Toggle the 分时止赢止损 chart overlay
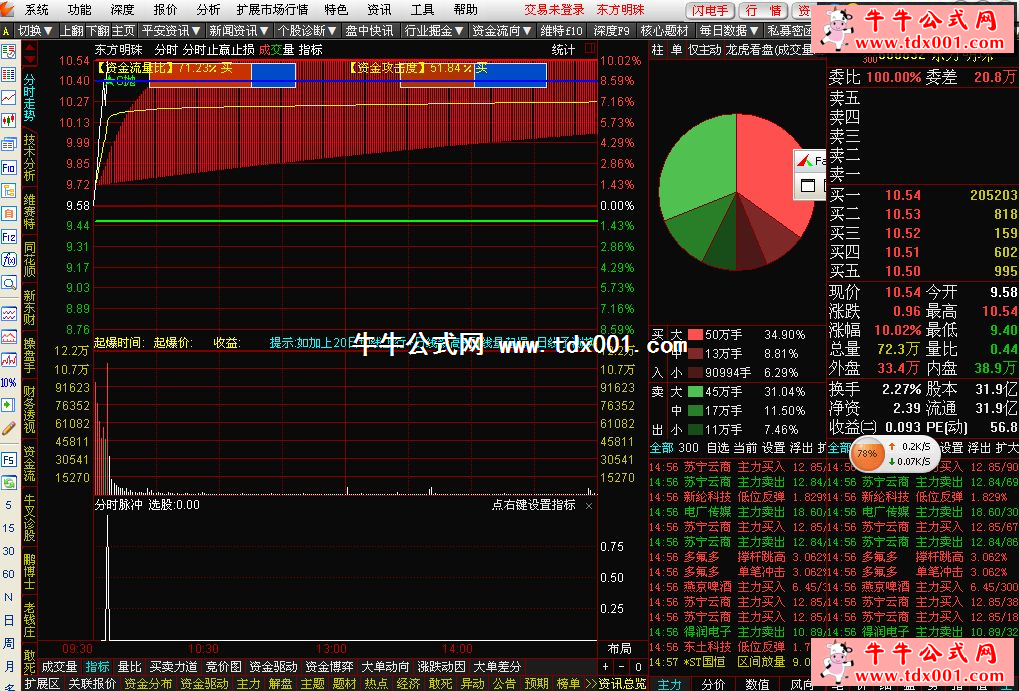Image resolution: width=1019 pixels, height=691 pixels. point(218,50)
